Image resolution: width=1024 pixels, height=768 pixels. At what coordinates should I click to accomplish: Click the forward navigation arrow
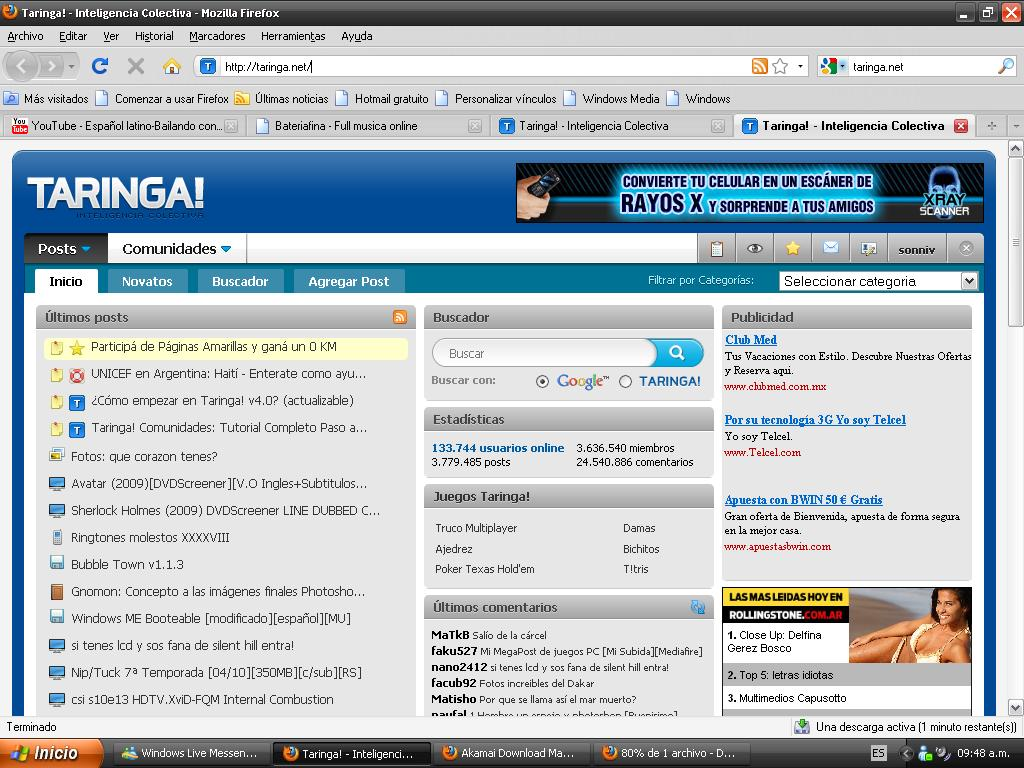51,66
